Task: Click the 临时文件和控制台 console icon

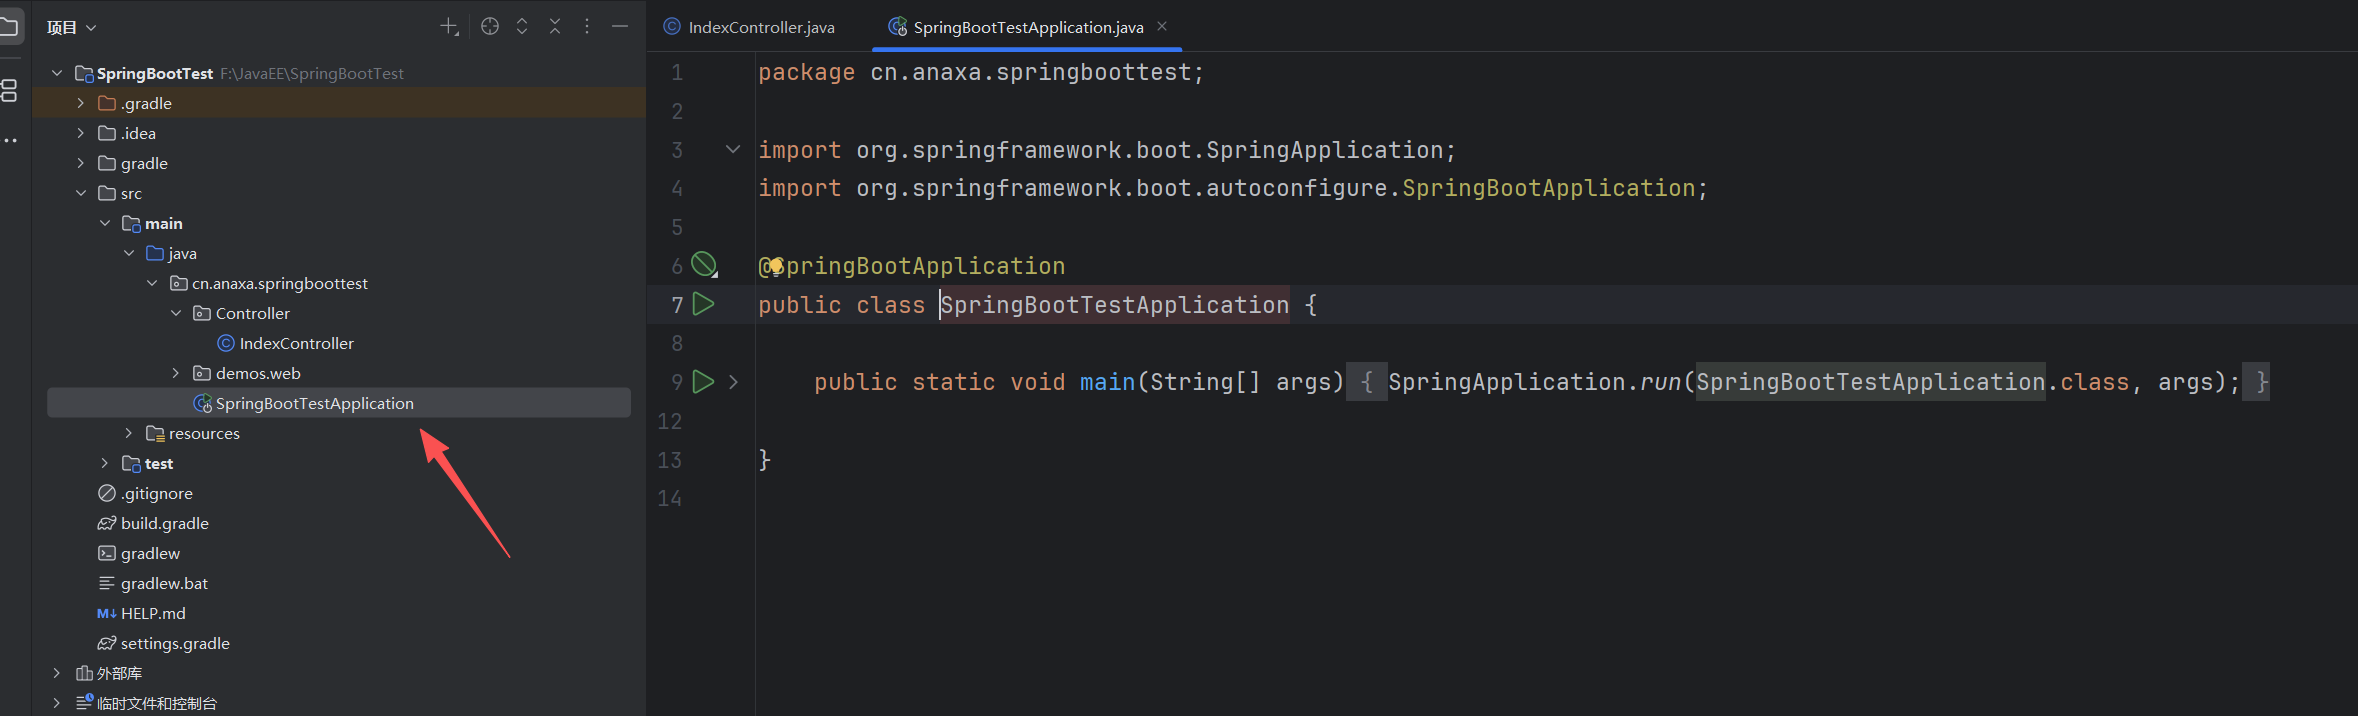Action: click(85, 702)
